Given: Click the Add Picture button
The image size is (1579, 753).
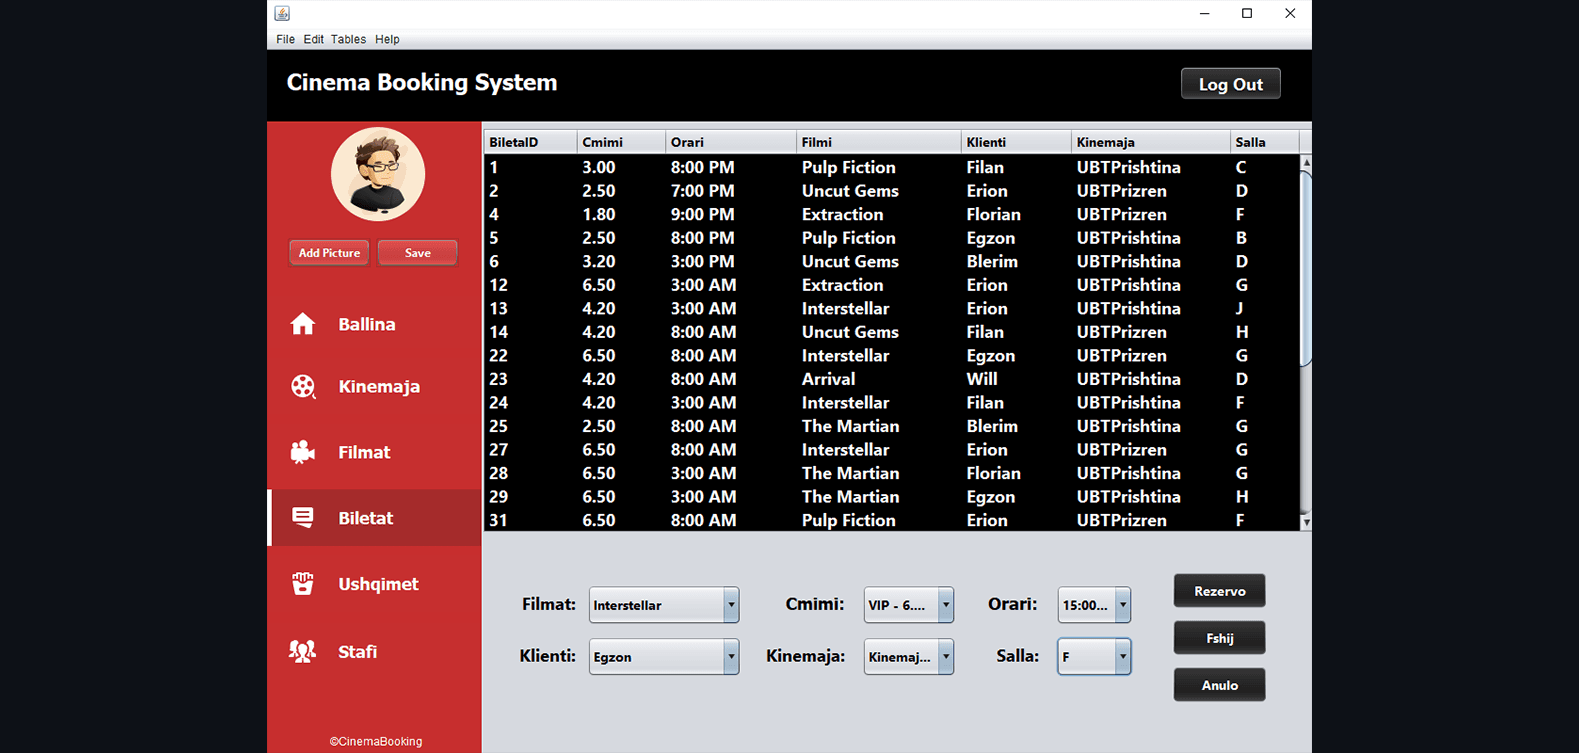Looking at the screenshot, I should (329, 253).
